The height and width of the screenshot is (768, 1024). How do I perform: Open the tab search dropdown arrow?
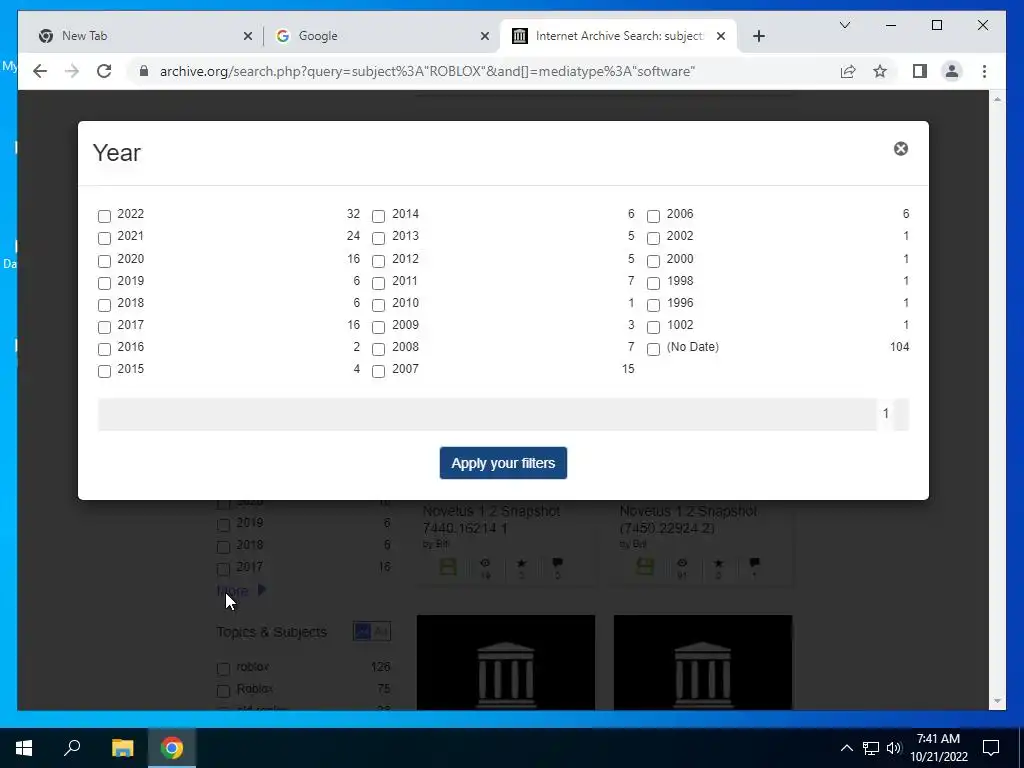coord(844,25)
